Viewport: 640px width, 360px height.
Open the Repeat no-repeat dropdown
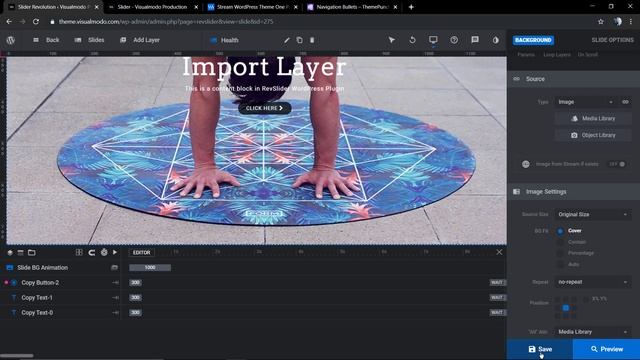[593, 282]
